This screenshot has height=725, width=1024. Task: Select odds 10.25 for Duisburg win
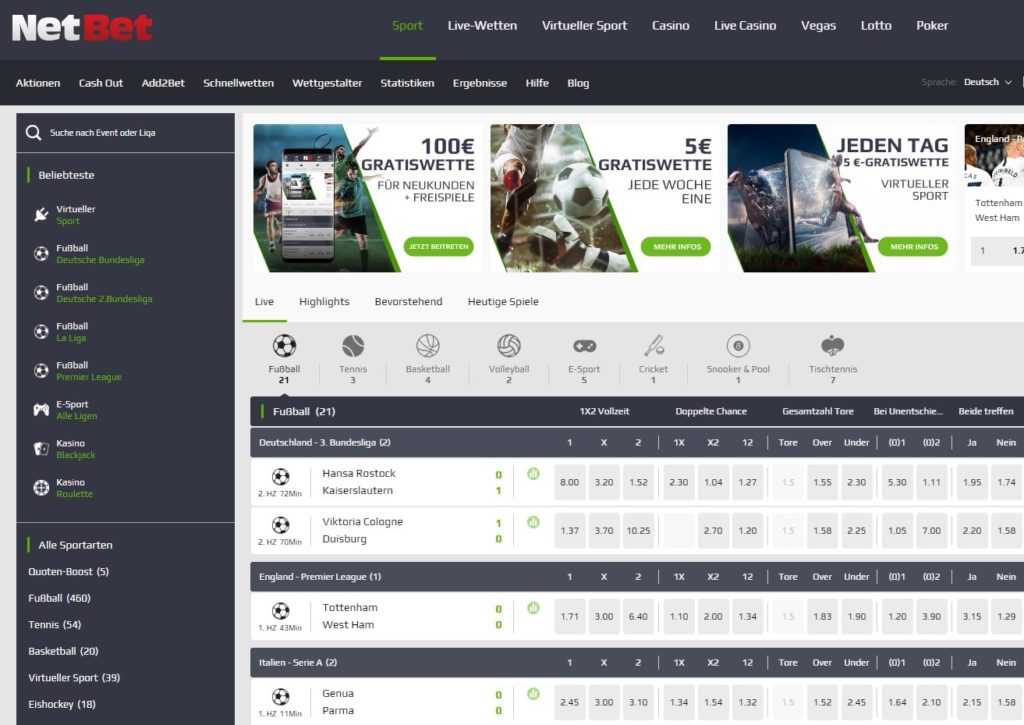tap(638, 530)
